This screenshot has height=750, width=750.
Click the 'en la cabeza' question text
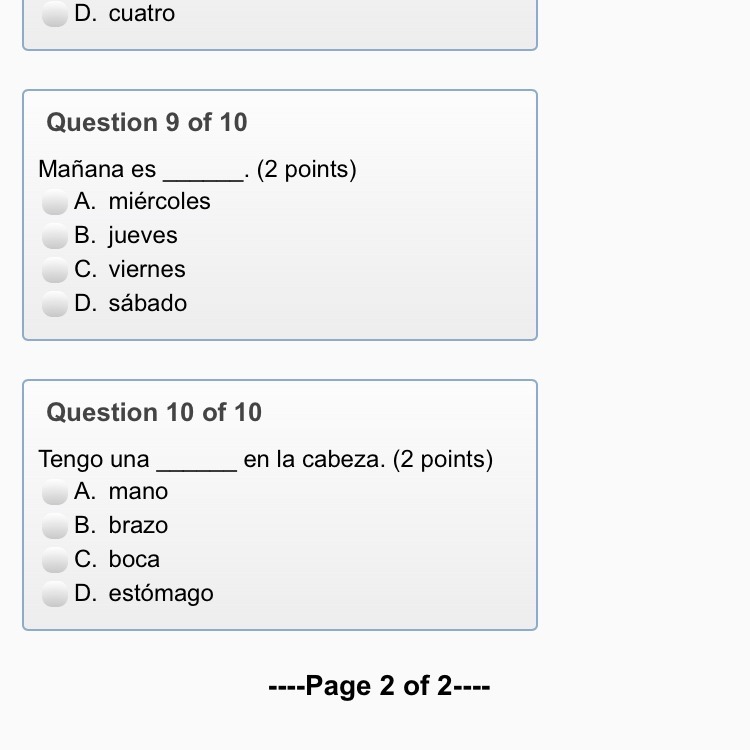point(314,459)
